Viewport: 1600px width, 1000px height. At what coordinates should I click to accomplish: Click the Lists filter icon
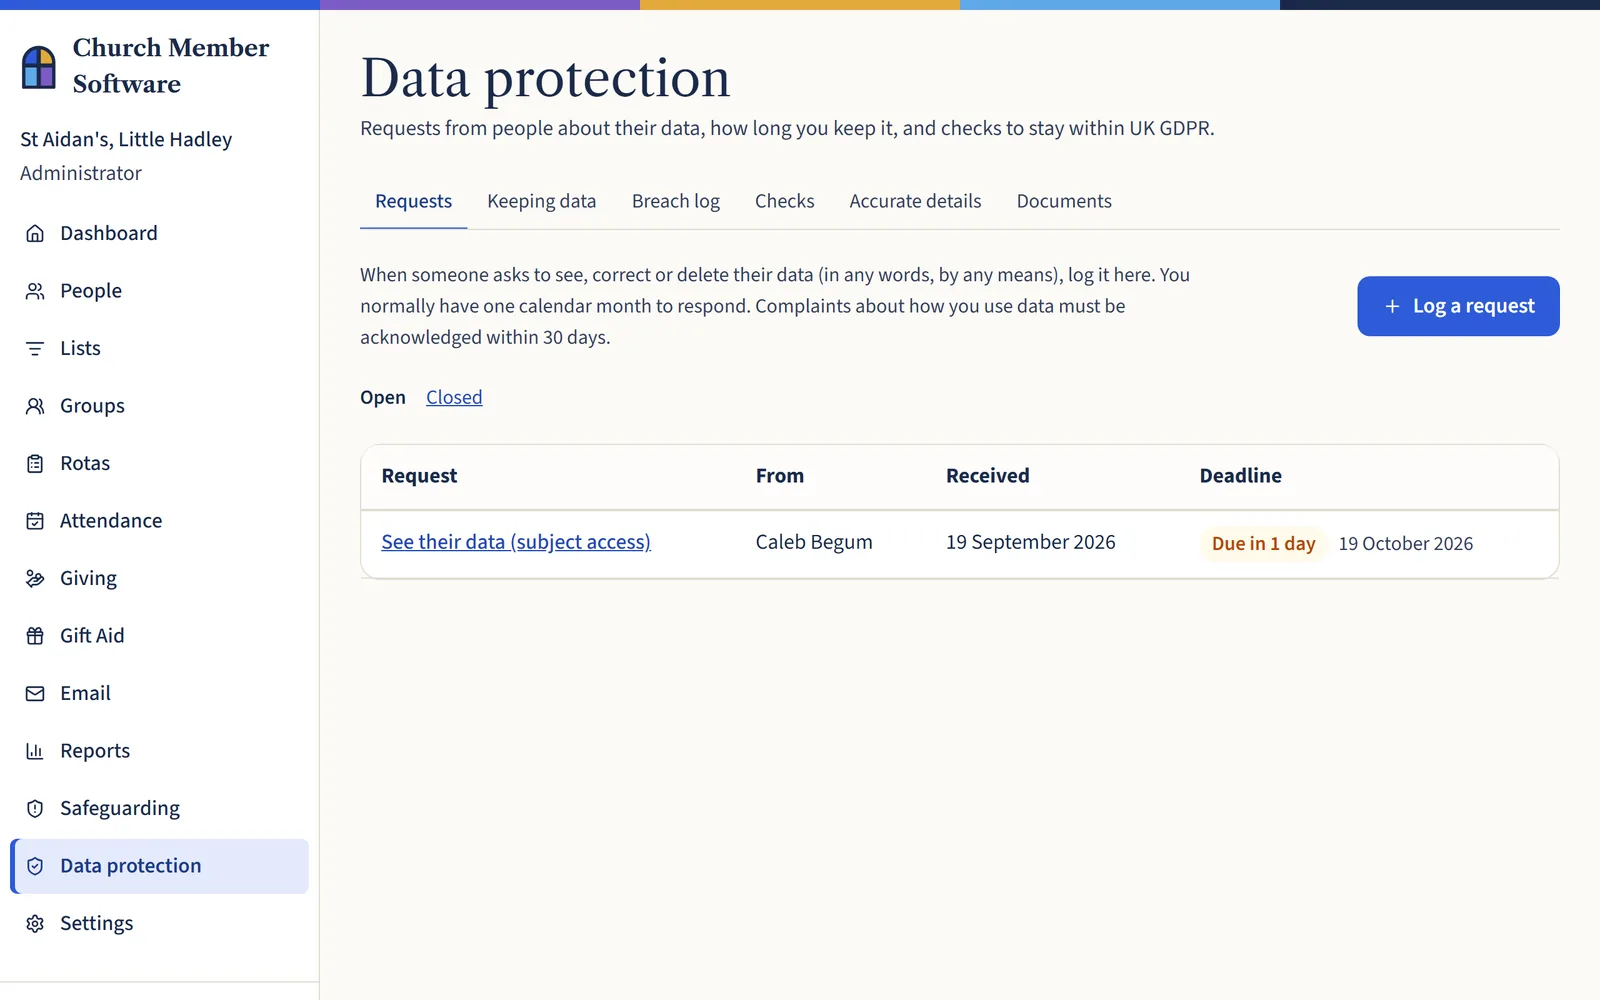[35, 348]
